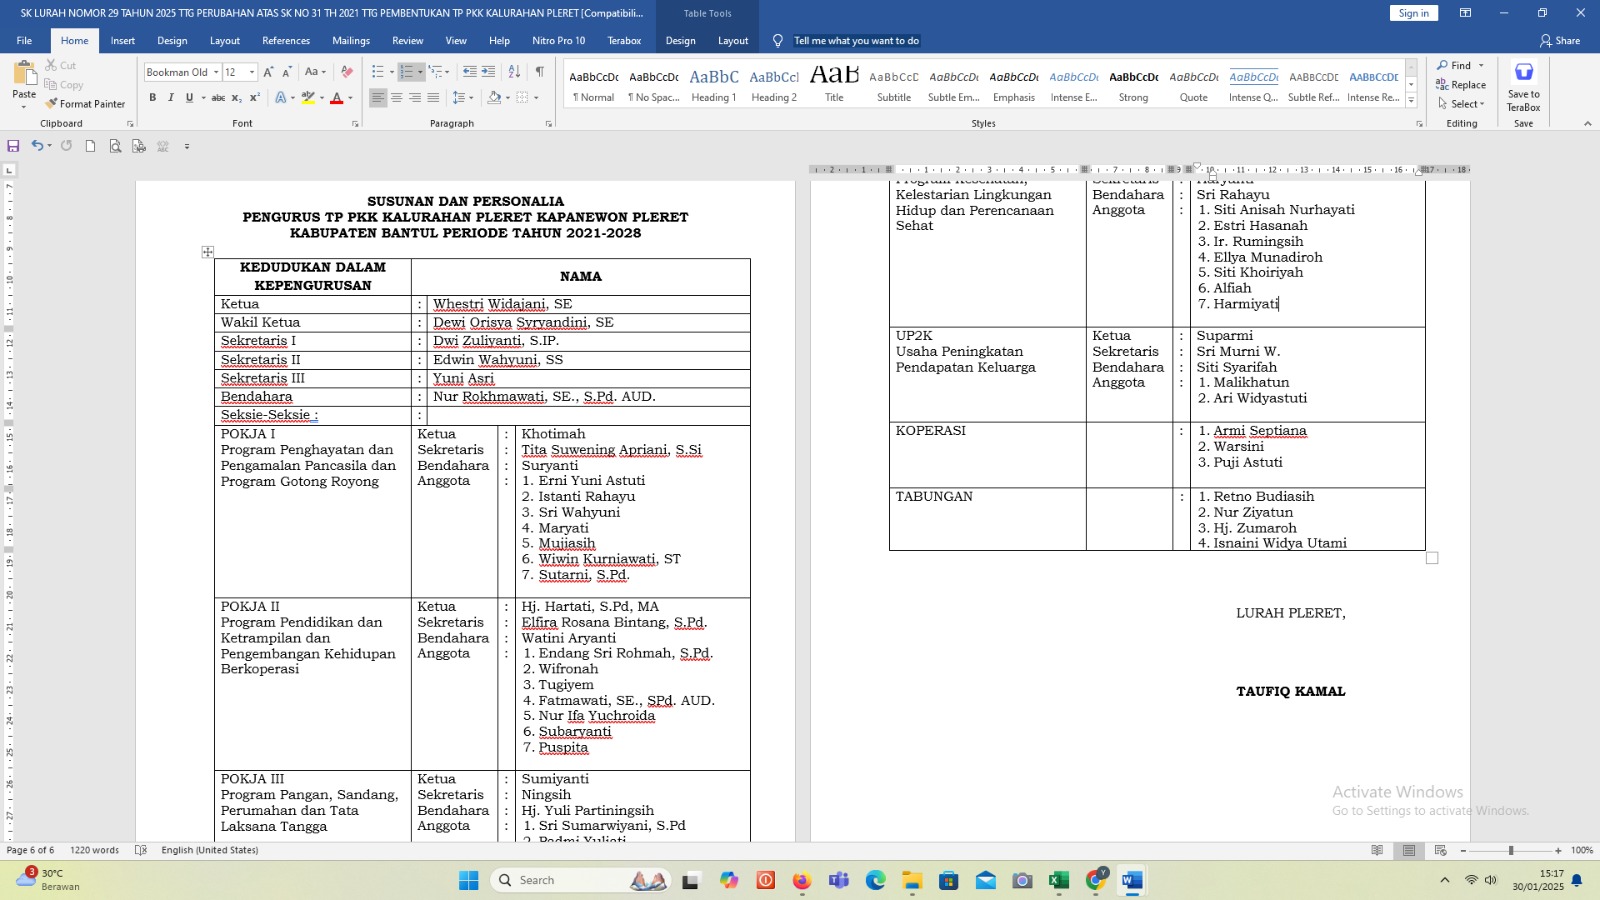
Task: Click the Decrease Font Size icon
Action: (287, 72)
